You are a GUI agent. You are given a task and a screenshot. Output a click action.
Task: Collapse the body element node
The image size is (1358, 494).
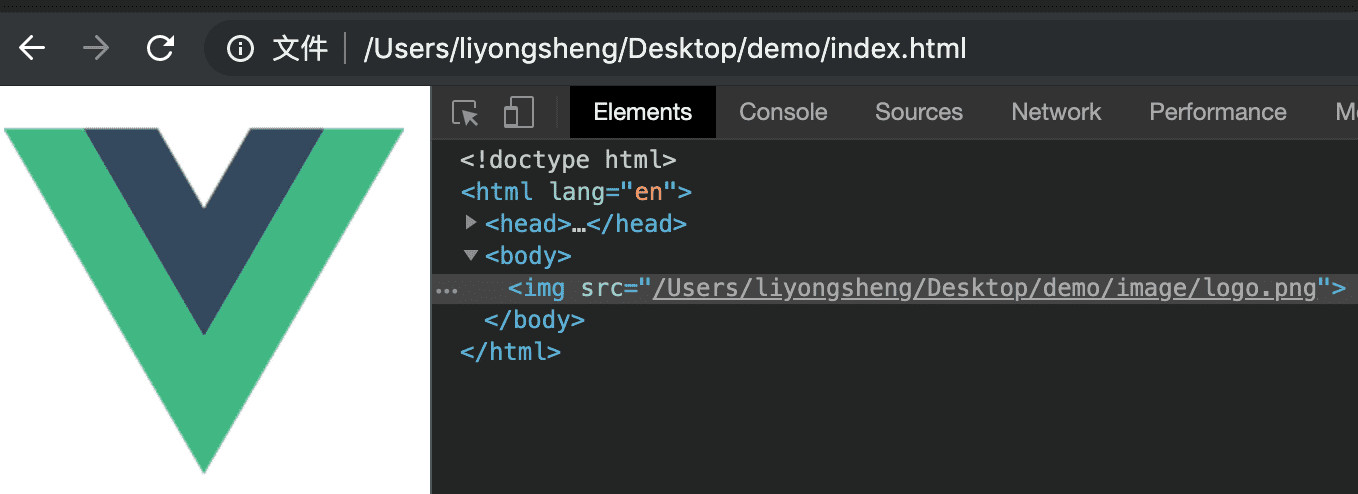point(472,255)
